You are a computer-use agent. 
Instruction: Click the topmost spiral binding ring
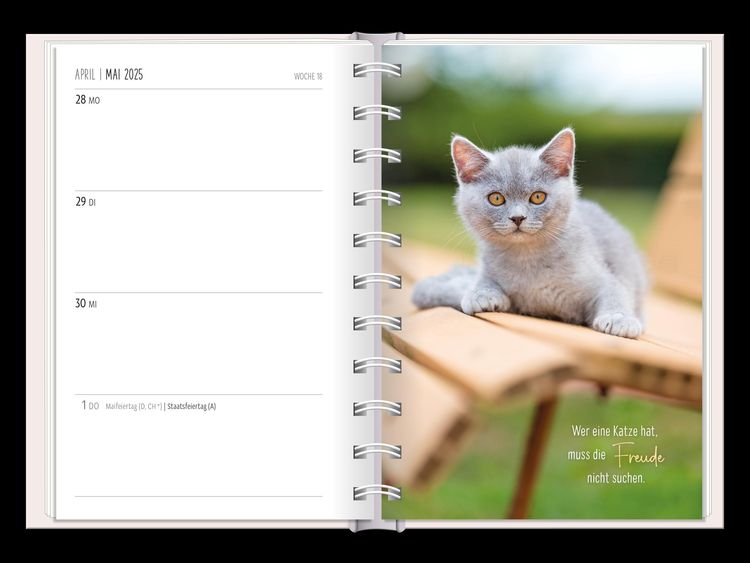pos(377,70)
